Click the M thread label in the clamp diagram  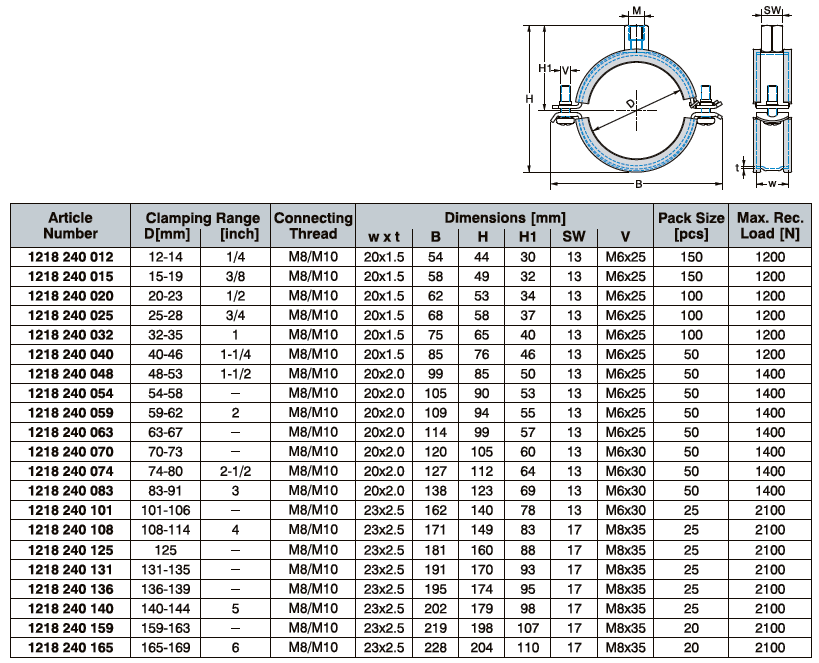coord(637,12)
